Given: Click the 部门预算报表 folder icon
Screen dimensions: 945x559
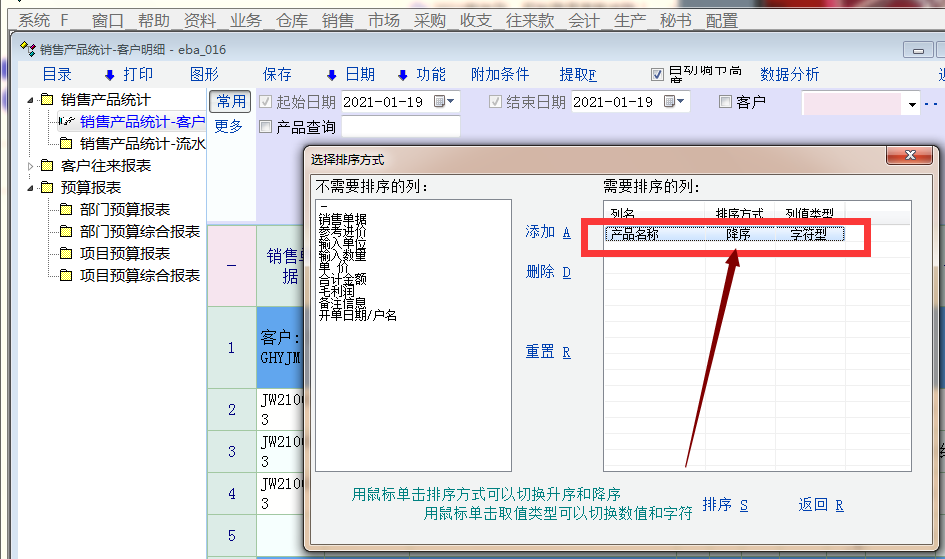Looking at the screenshot, I should point(66,210).
